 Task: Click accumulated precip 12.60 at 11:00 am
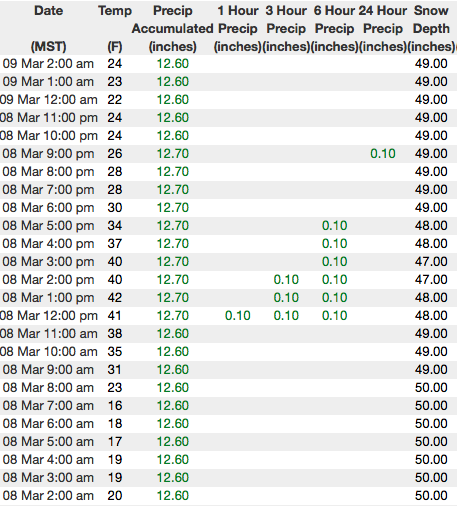point(173,334)
